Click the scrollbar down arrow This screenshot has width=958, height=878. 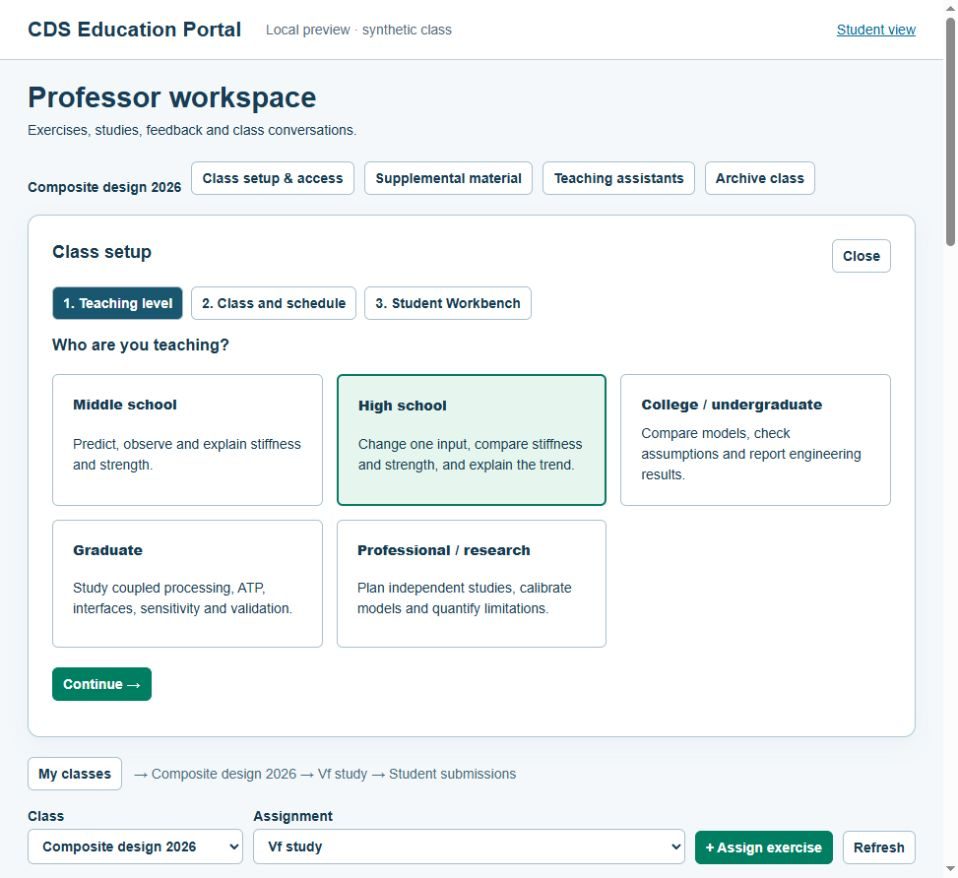pos(951,869)
